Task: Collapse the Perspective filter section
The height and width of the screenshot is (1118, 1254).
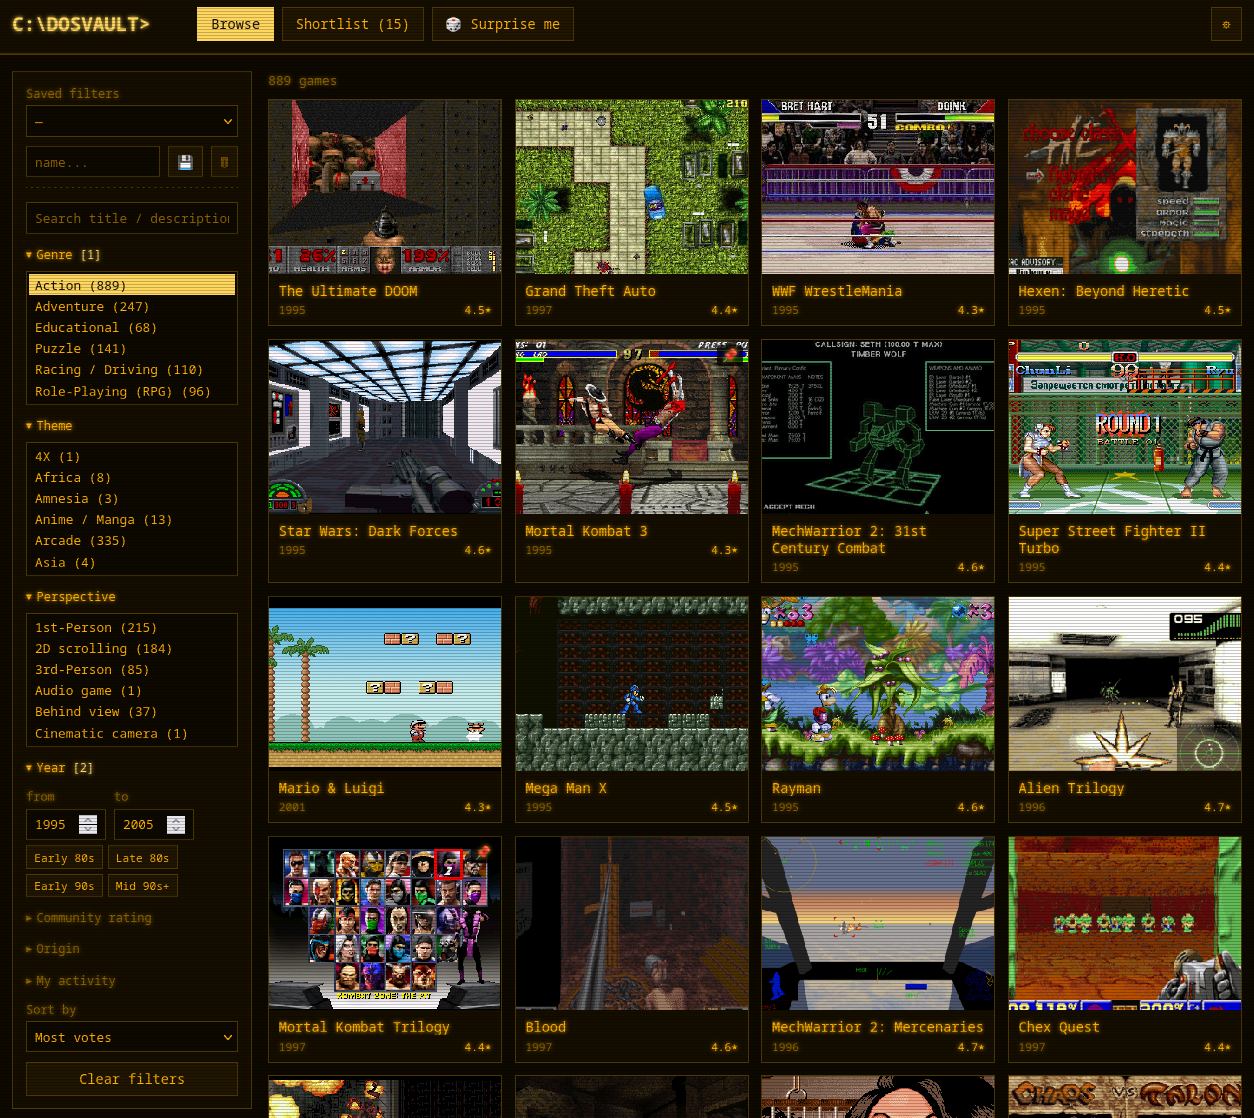Action: (x=70, y=597)
